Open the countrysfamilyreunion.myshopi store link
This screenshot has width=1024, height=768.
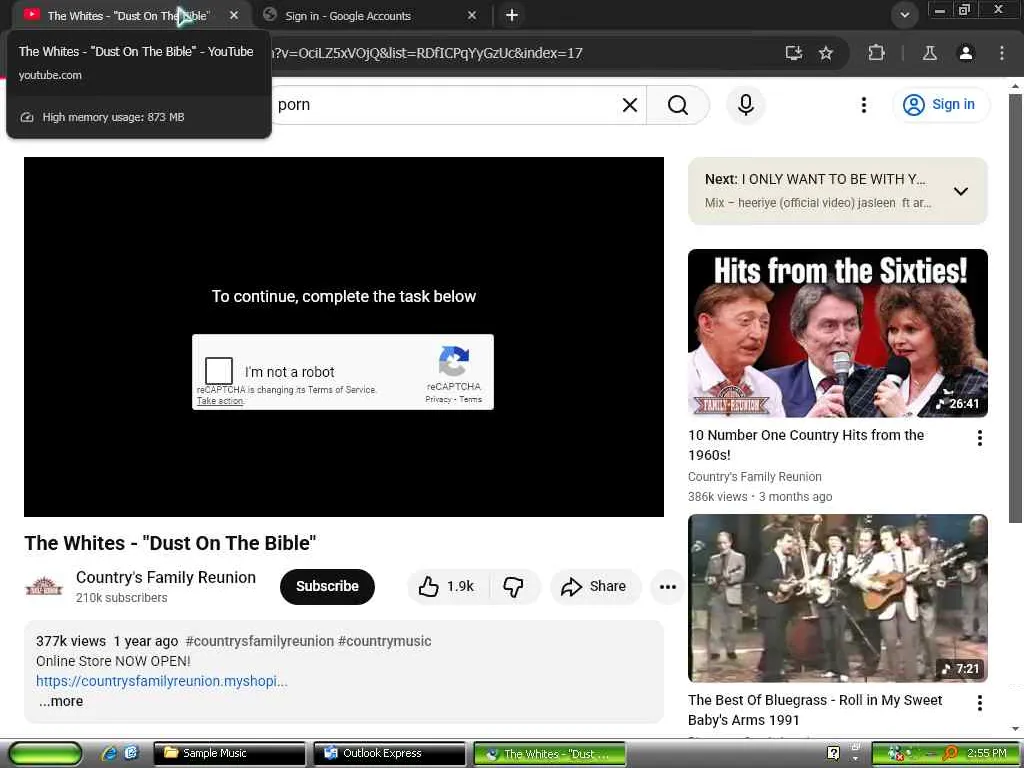tap(161, 681)
